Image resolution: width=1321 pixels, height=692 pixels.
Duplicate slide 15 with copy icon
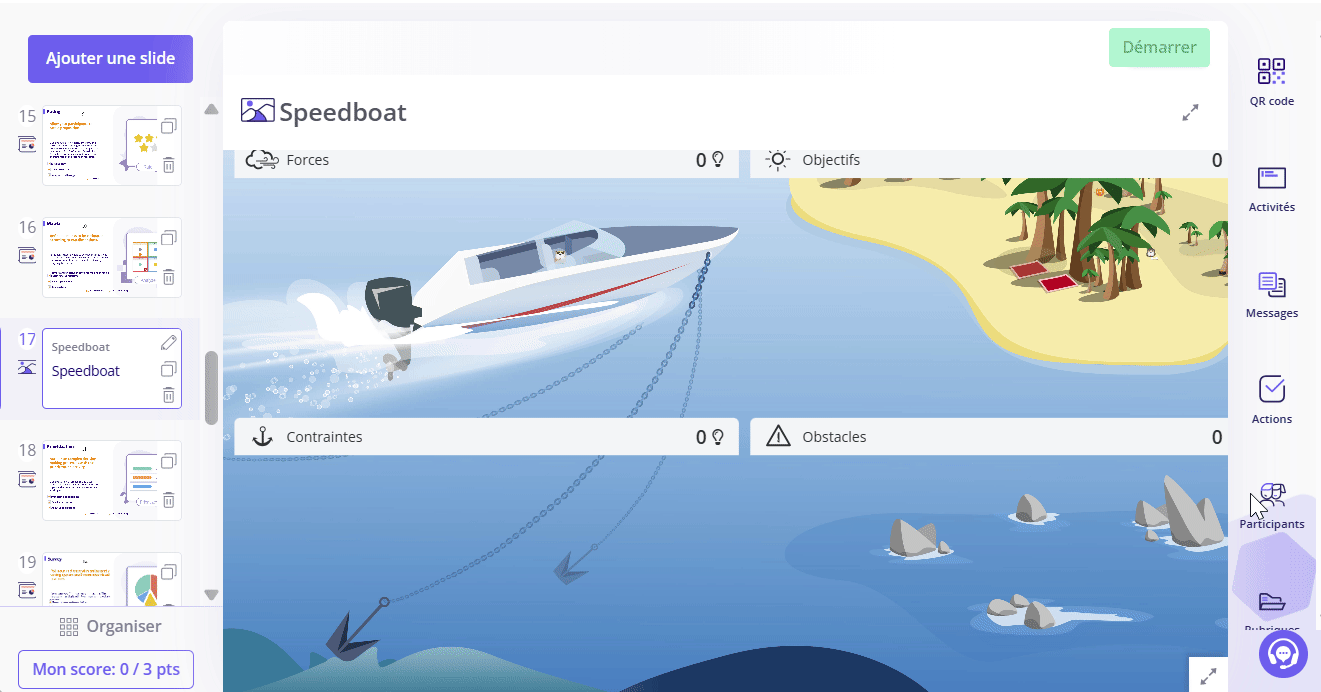click(x=169, y=127)
